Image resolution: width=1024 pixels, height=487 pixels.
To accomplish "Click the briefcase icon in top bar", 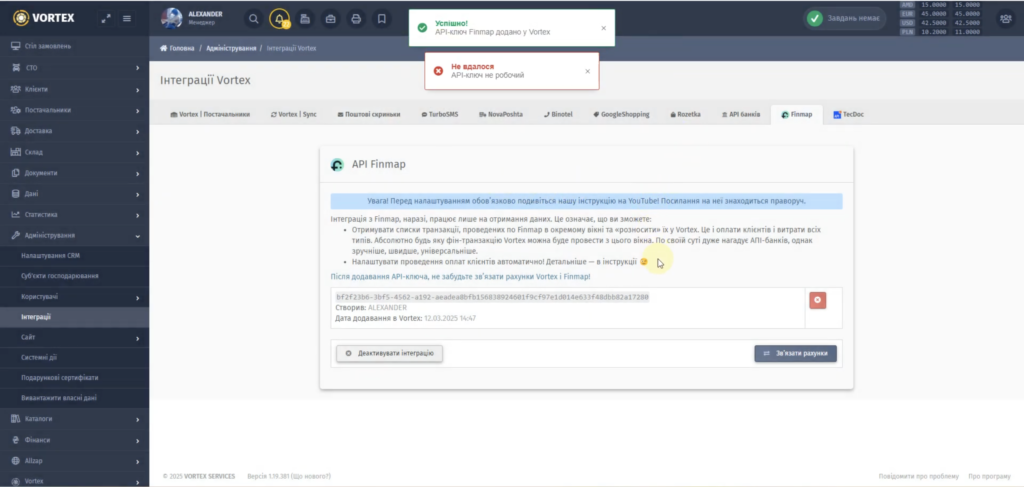I will 330,19.
